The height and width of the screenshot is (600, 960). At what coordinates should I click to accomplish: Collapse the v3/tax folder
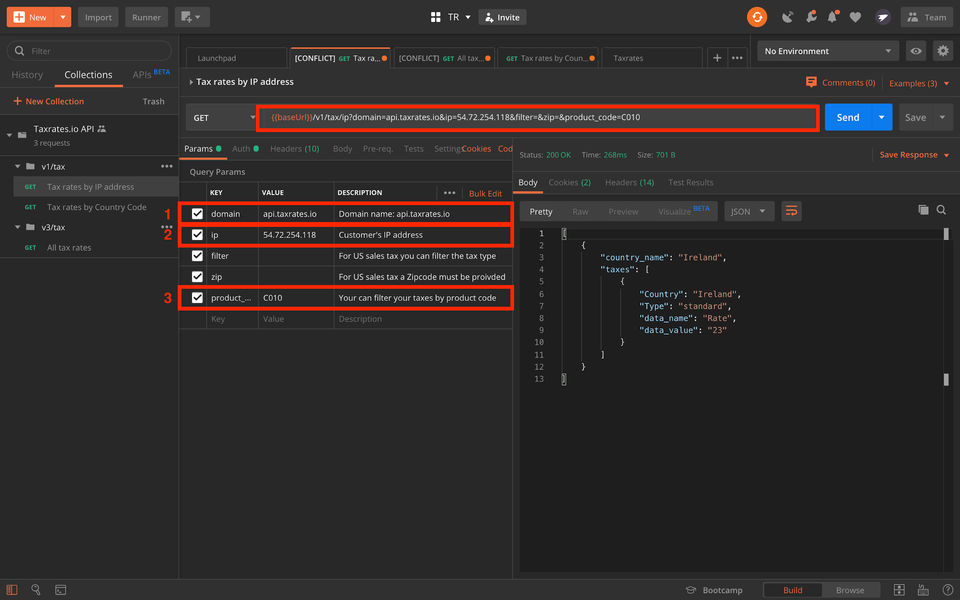(18, 227)
